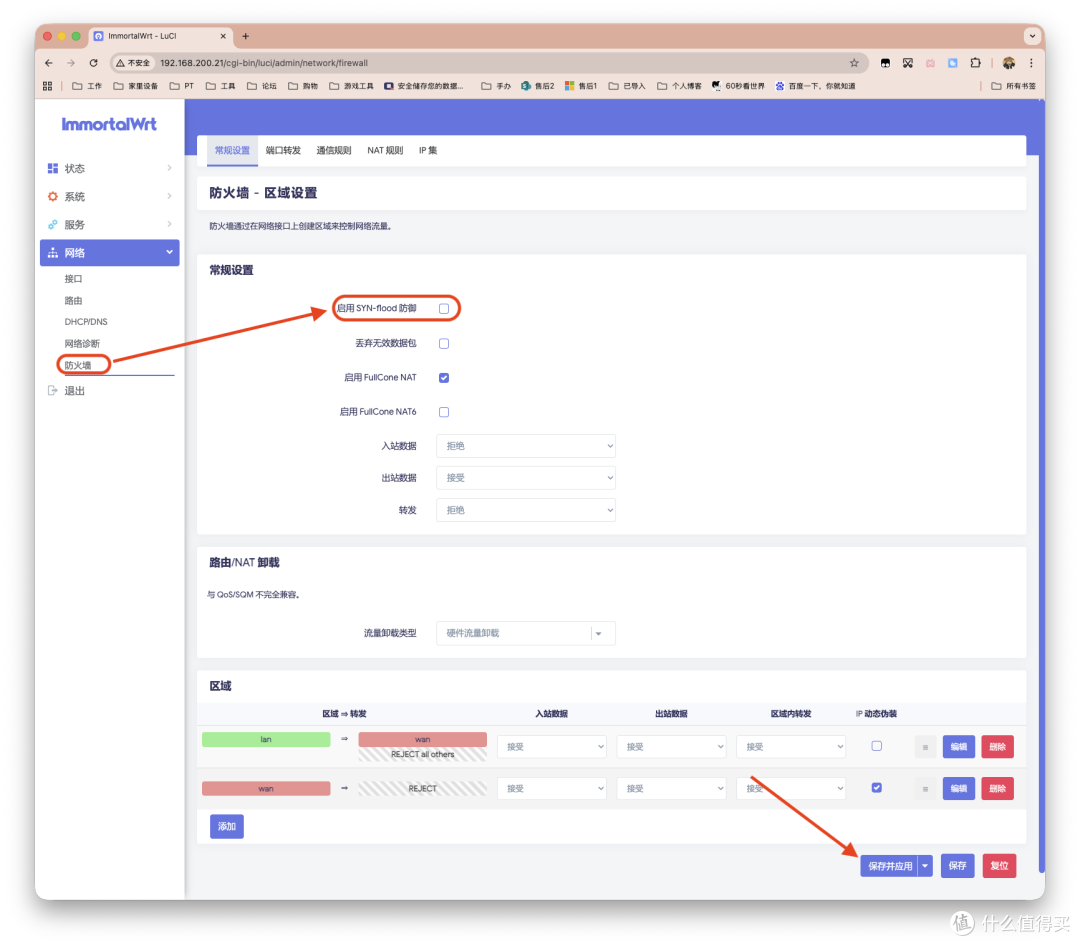Open the 百度一下 bookmark
The image size is (1080, 946).
(x=816, y=86)
